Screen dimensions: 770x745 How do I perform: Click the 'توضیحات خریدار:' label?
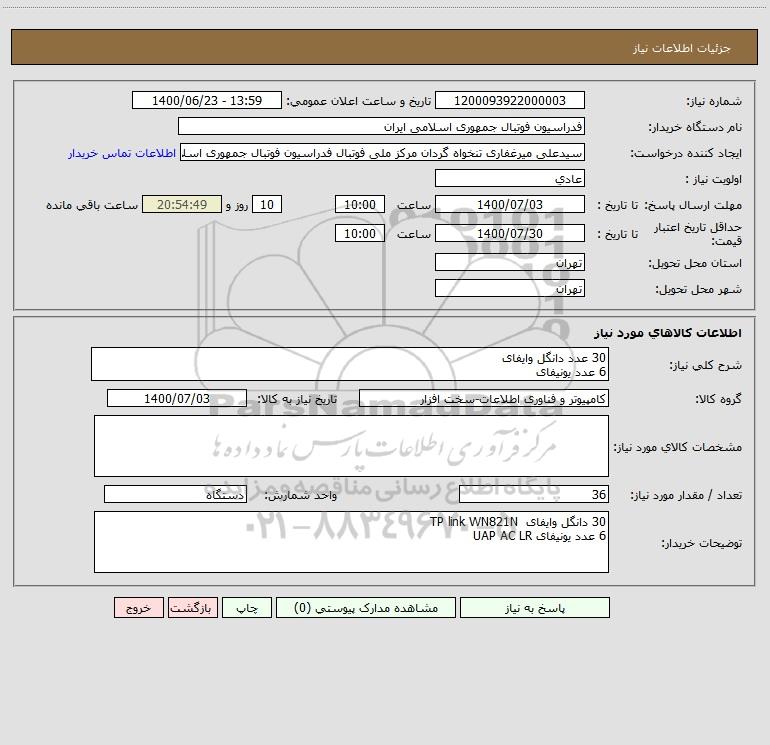click(702, 543)
